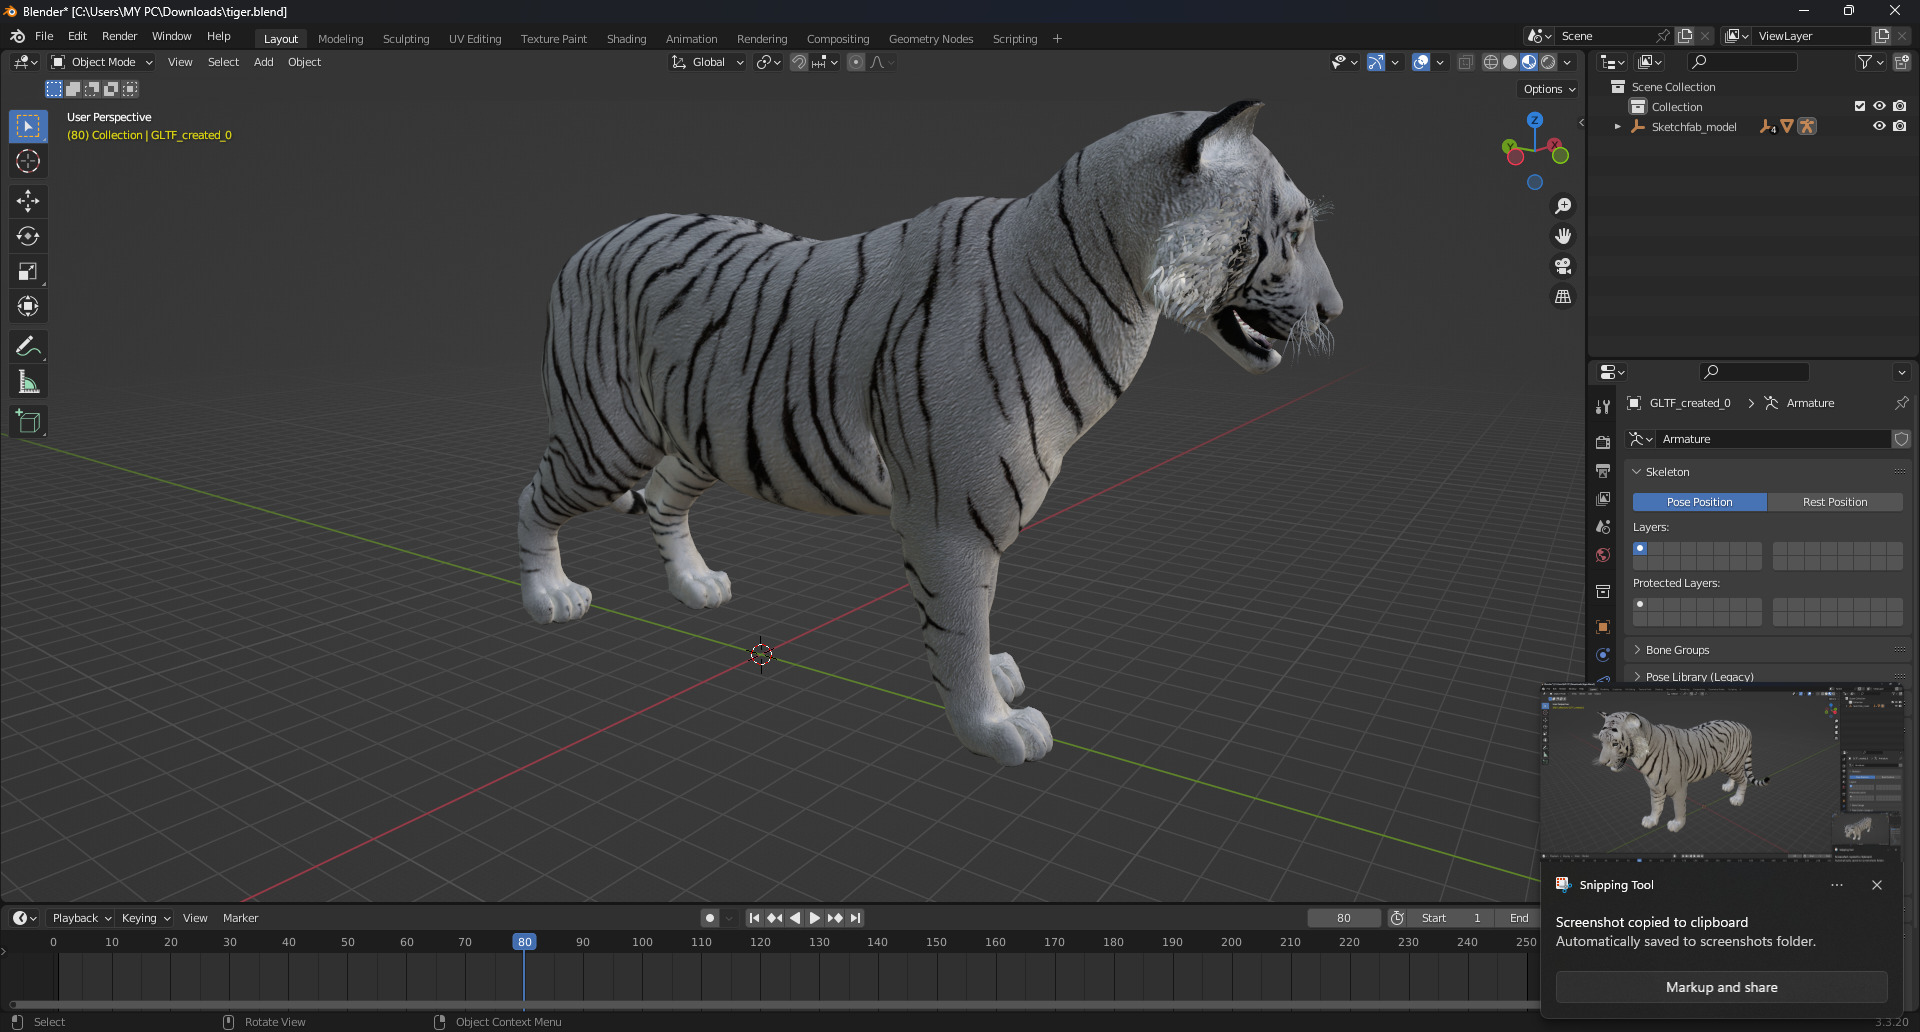Click the Z axis on navigation gizmo

(1535, 120)
